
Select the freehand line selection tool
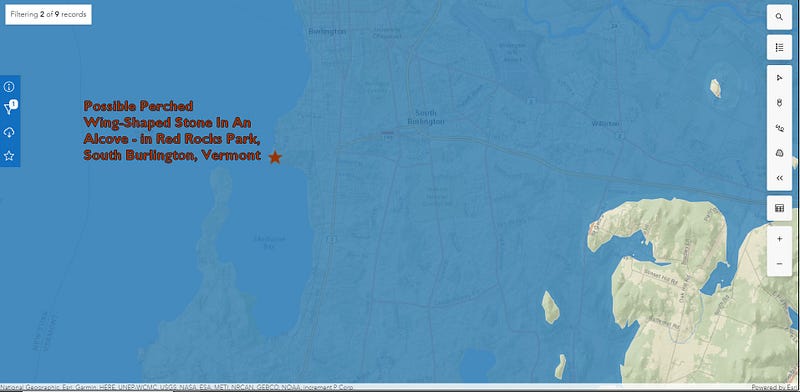[779, 128]
